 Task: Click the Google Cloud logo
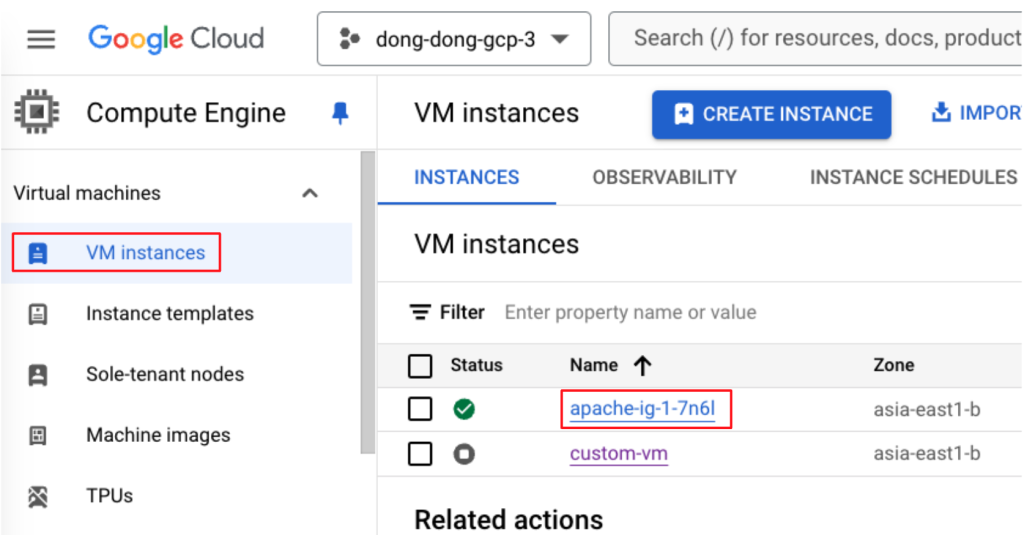click(176, 39)
